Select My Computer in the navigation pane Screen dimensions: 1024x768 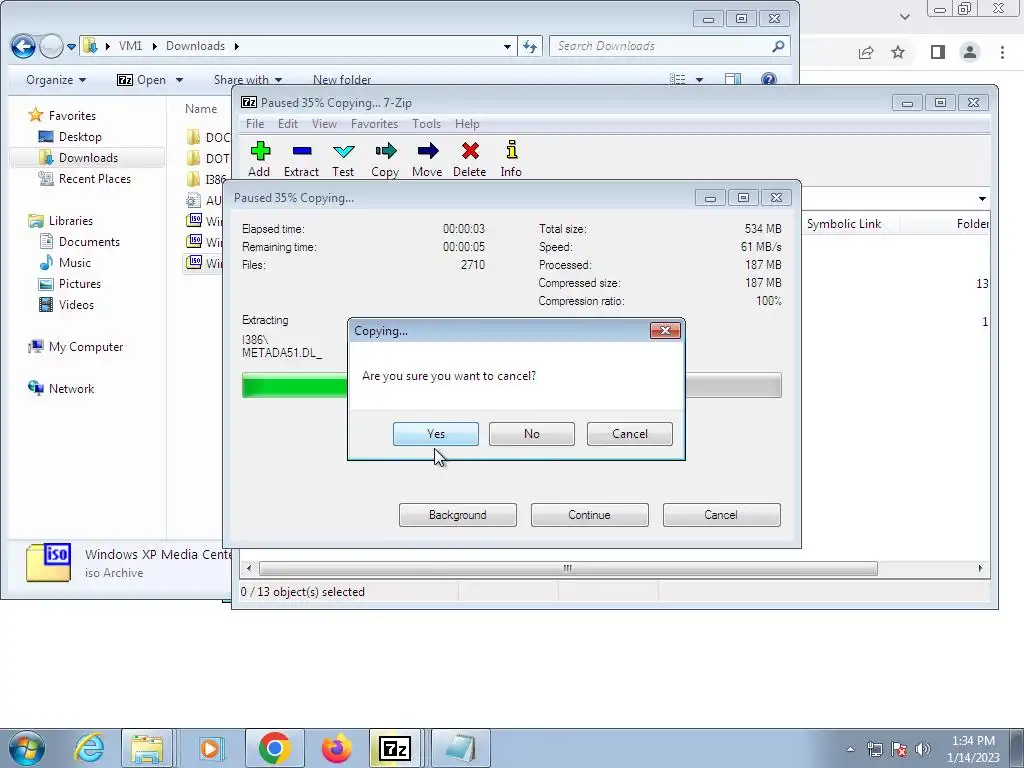(x=76, y=347)
